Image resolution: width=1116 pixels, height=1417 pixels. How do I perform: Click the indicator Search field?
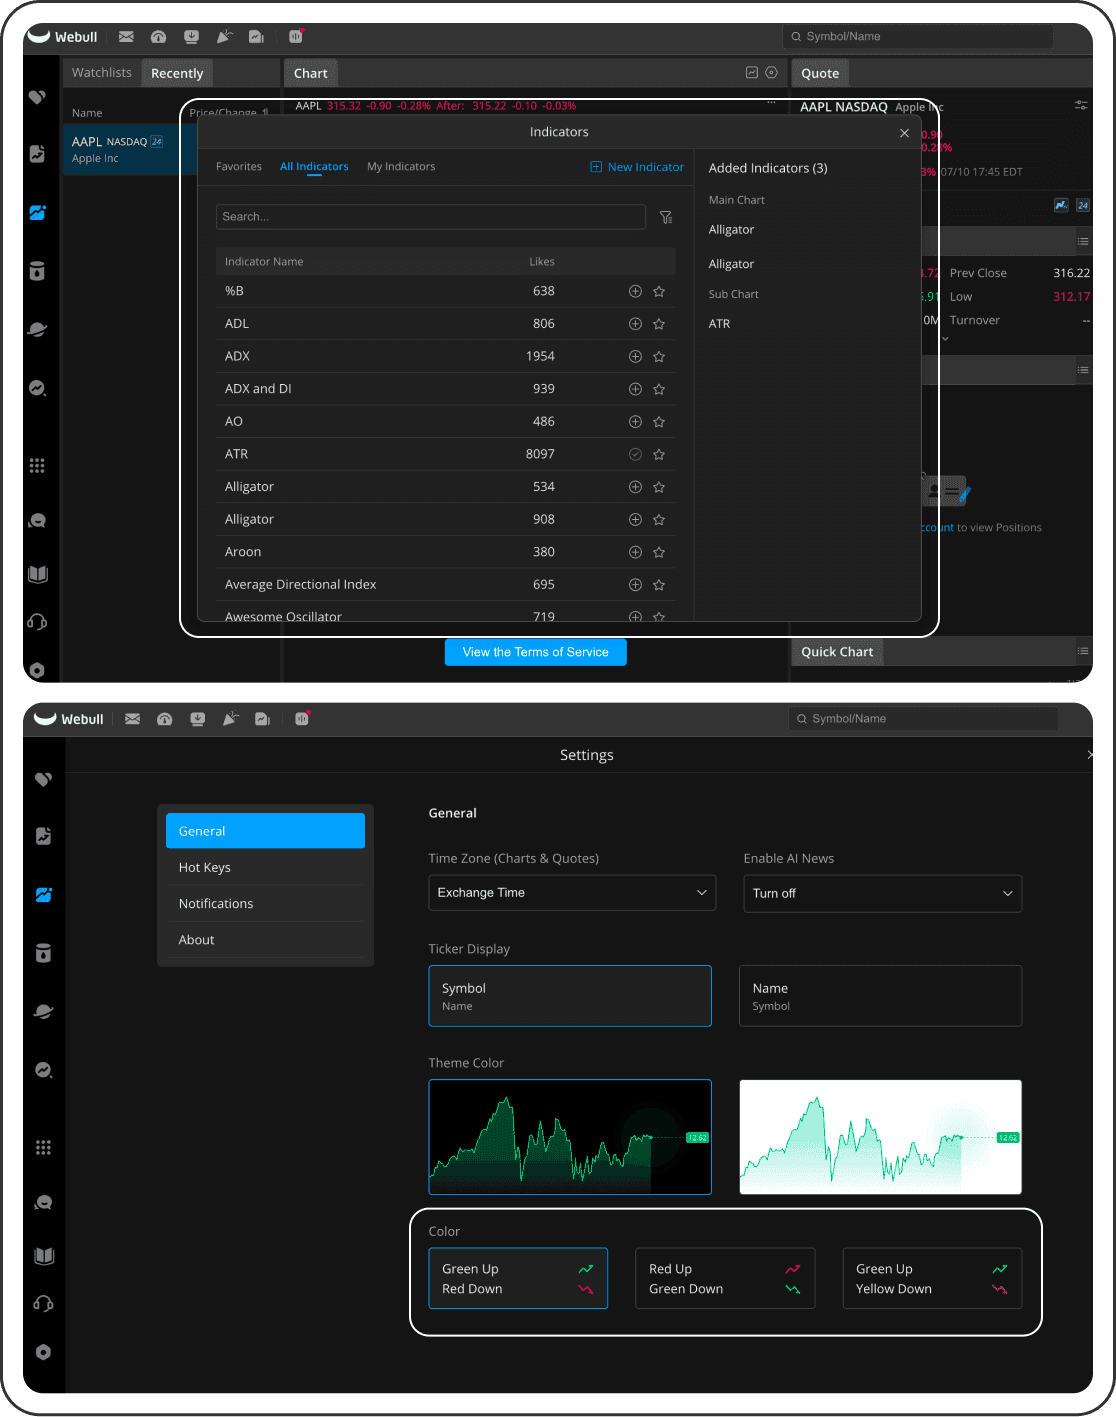pyautogui.click(x=431, y=217)
